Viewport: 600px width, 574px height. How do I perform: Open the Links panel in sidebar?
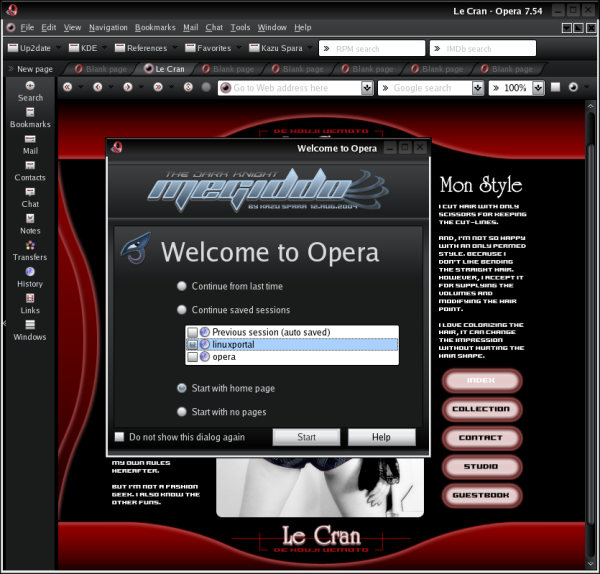[30, 304]
